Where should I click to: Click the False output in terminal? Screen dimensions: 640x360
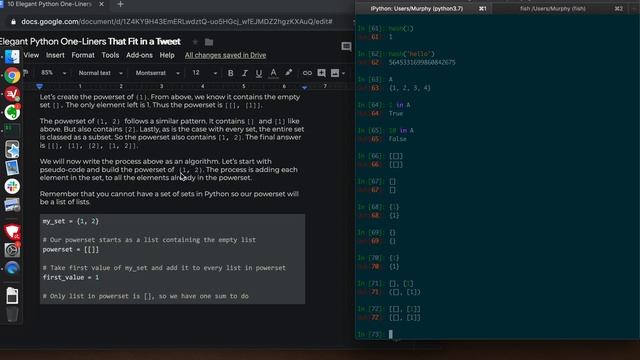pos(398,139)
